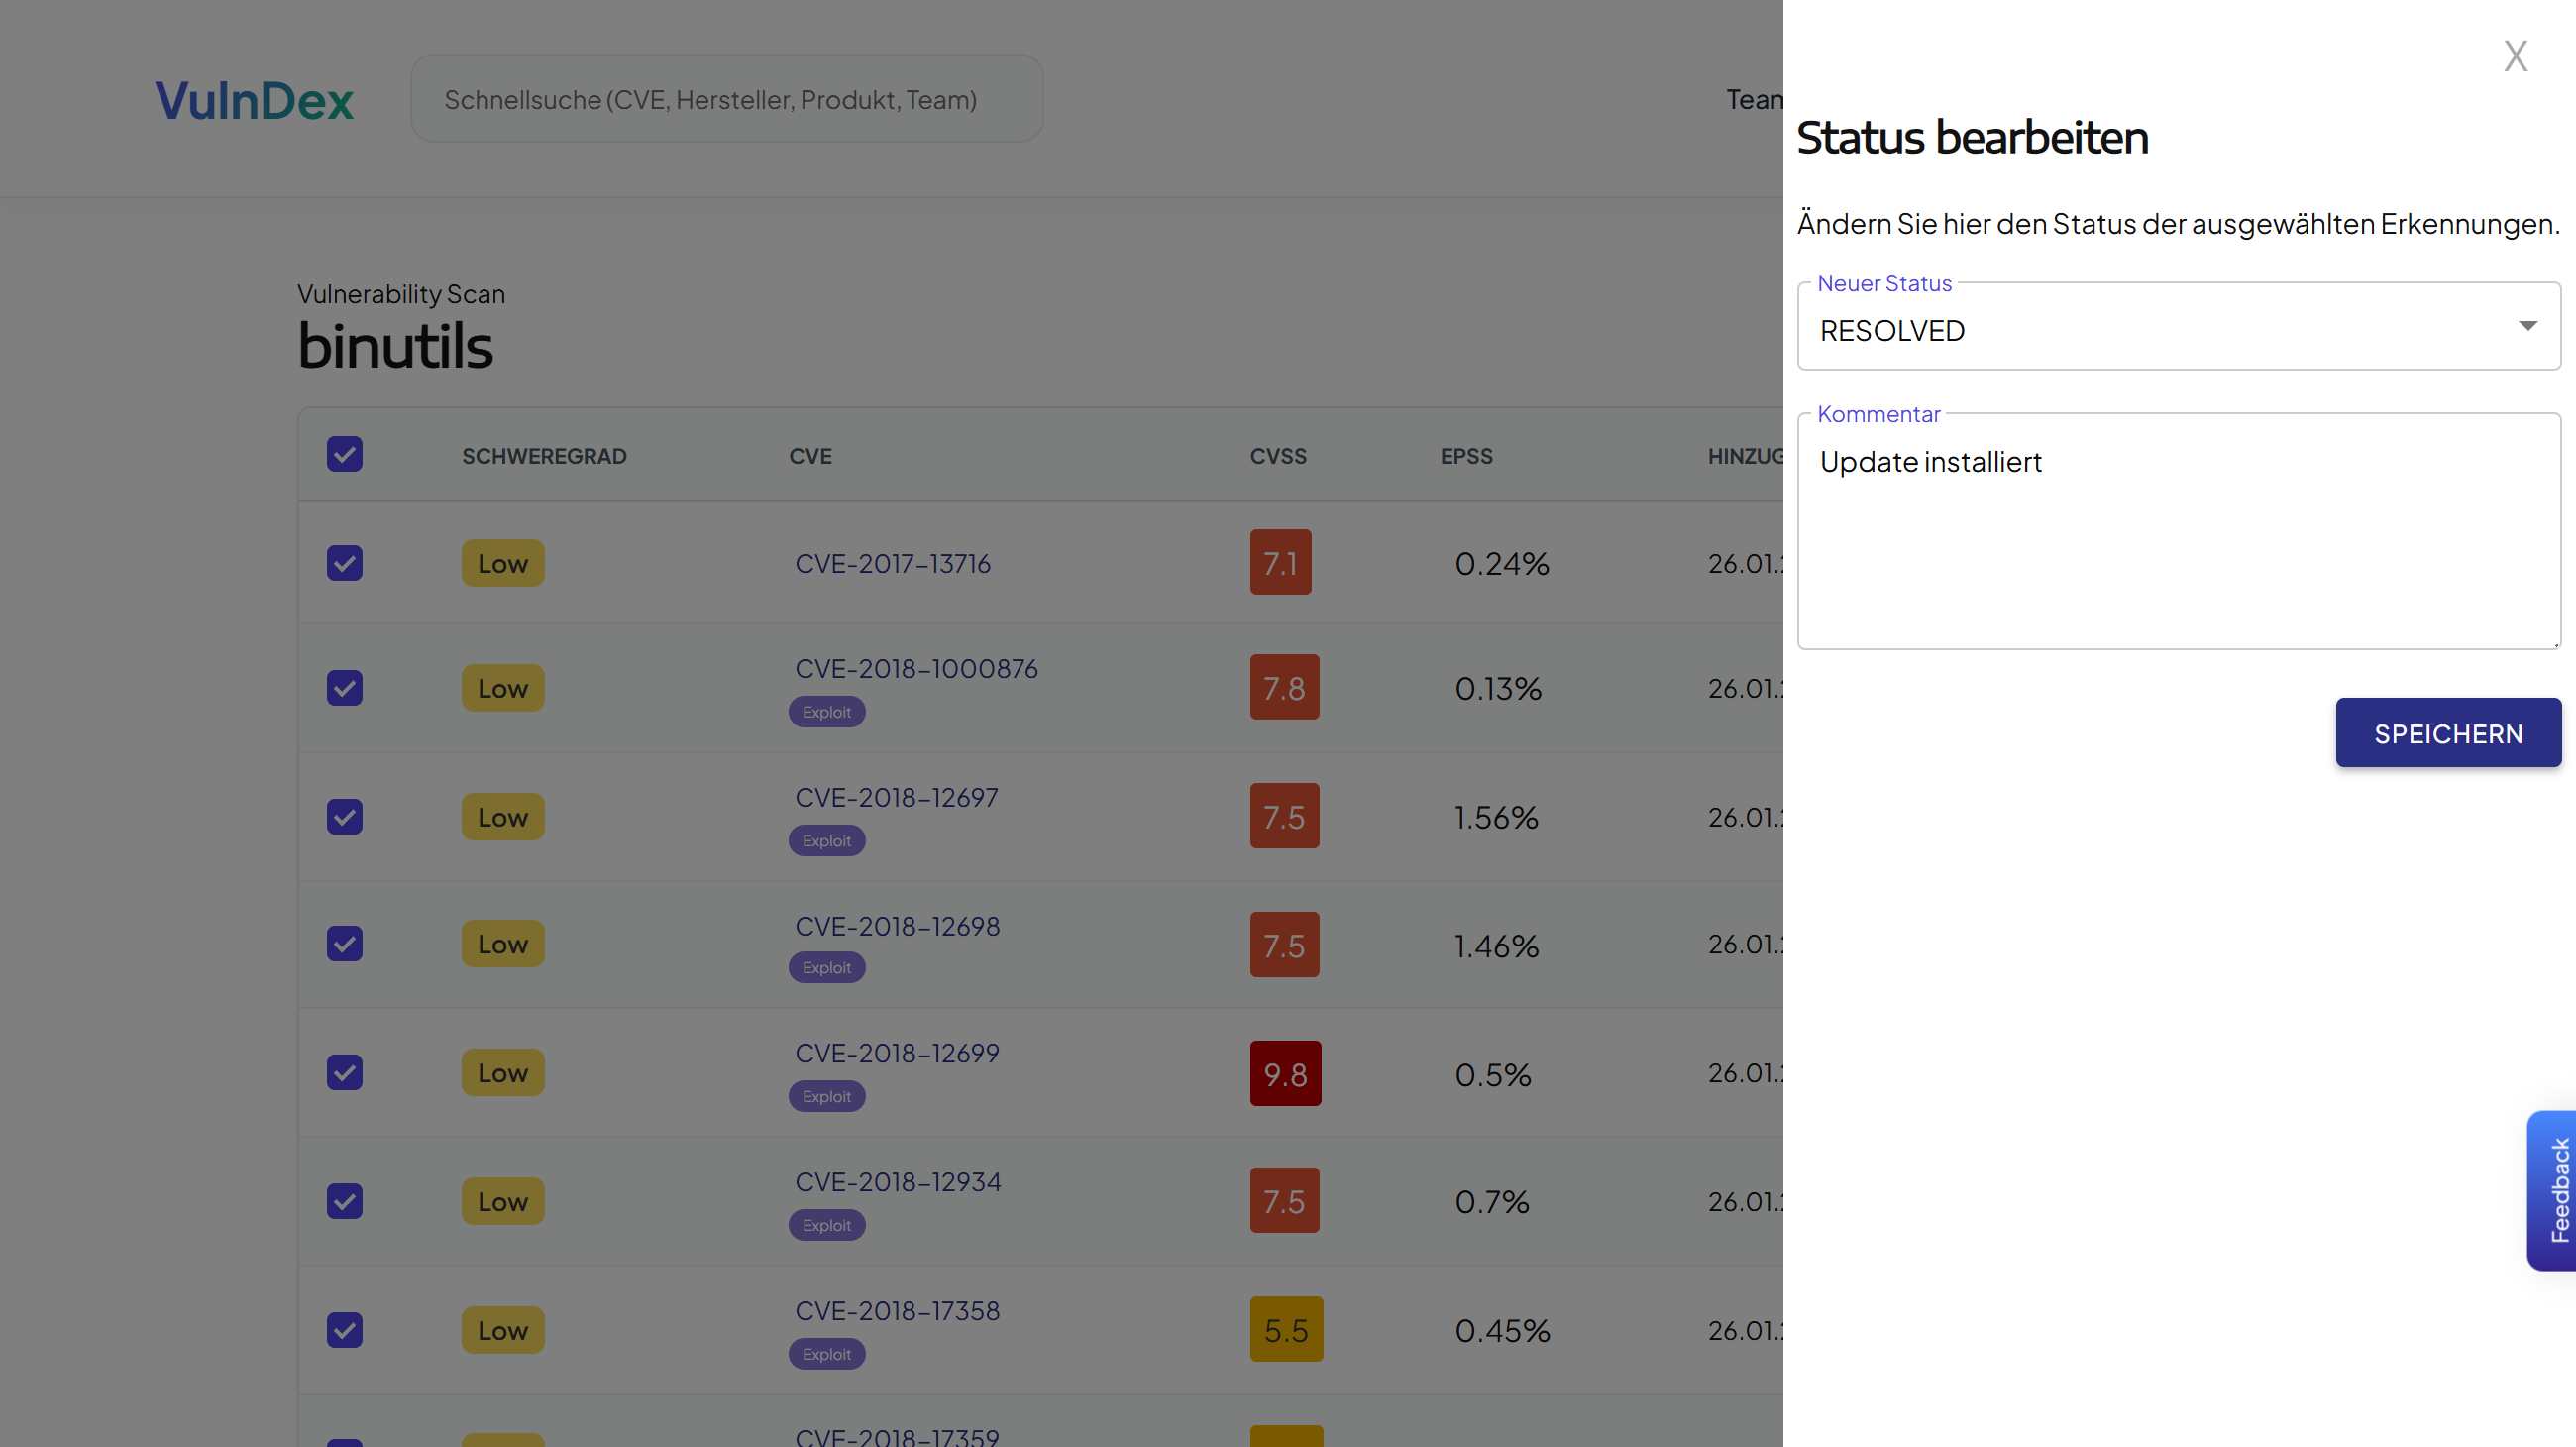Close the Status bearbeiten panel
This screenshot has width=2576, height=1447.
click(2515, 56)
